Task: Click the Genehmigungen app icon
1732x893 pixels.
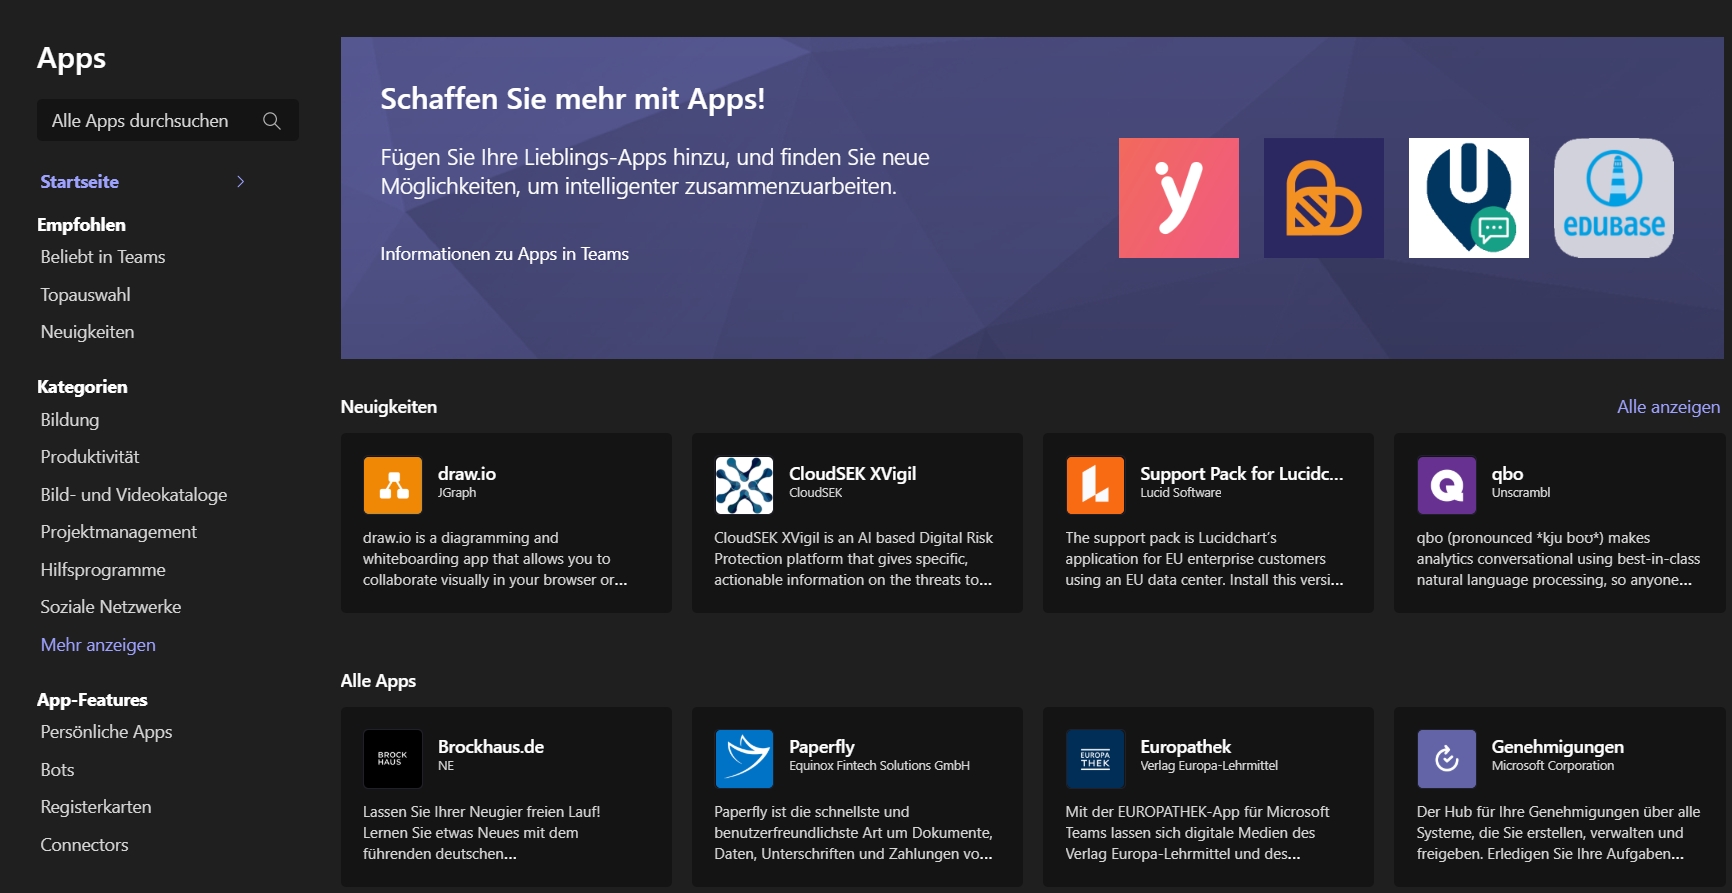Action: 1446,759
